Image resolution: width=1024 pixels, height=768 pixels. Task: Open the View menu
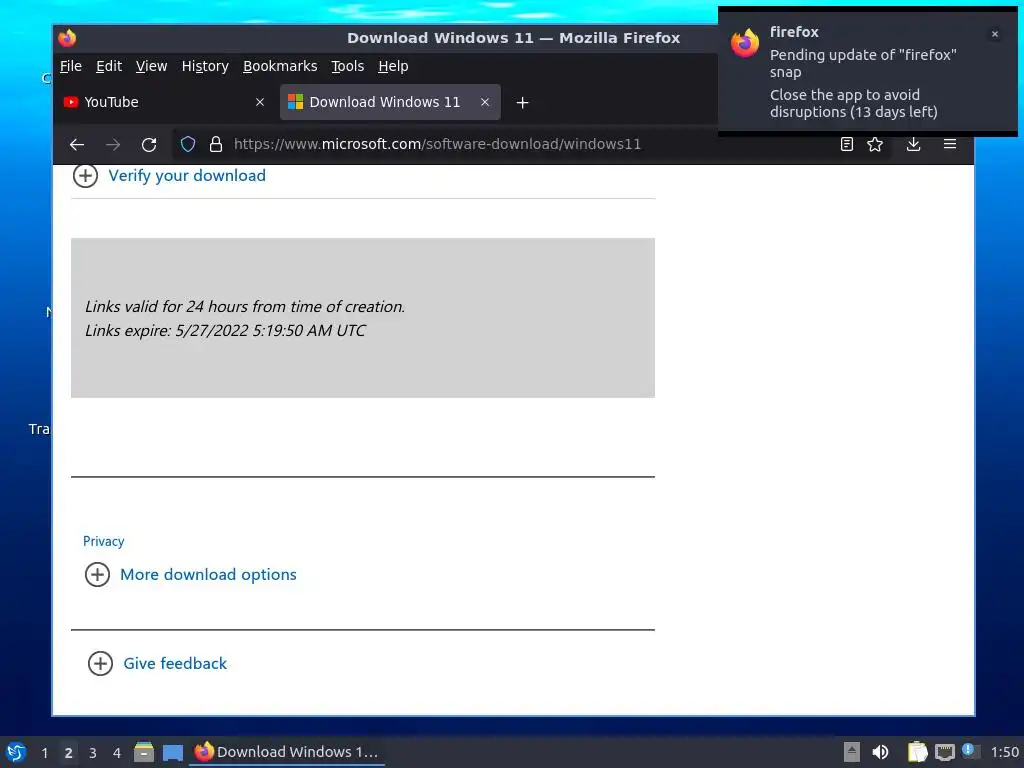(x=152, y=66)
